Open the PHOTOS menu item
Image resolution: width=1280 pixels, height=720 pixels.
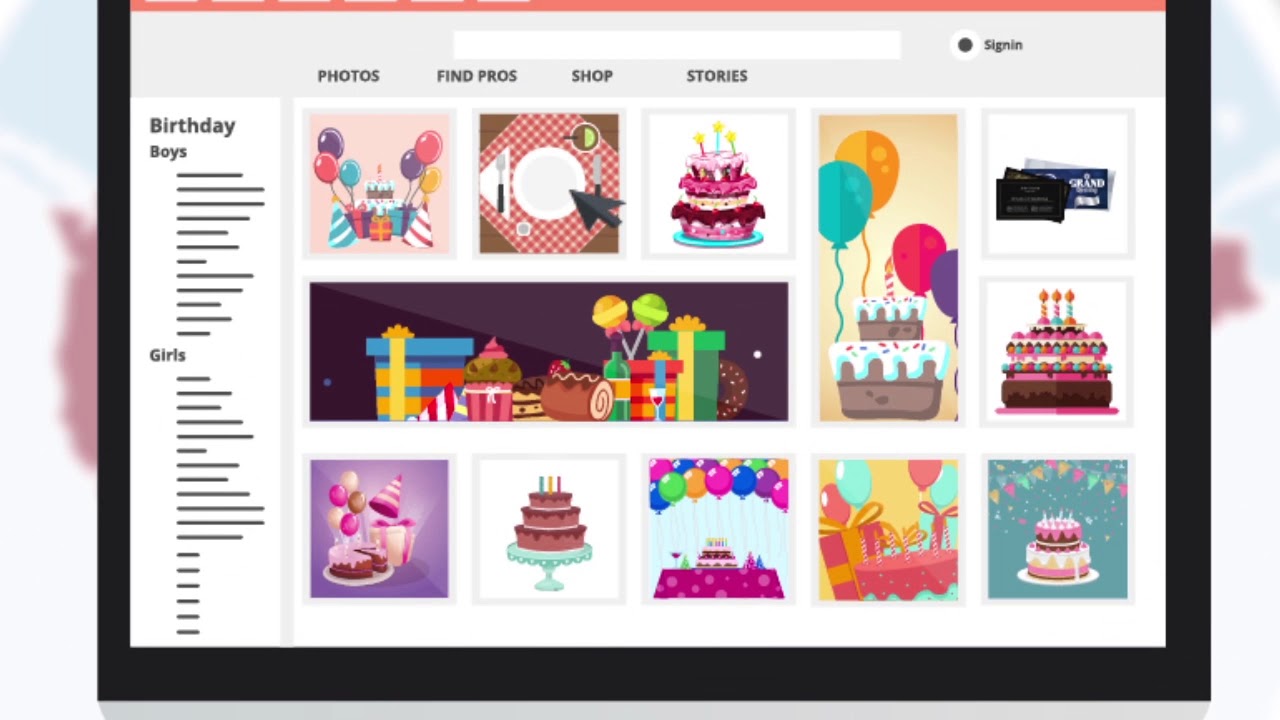(348, 76)
